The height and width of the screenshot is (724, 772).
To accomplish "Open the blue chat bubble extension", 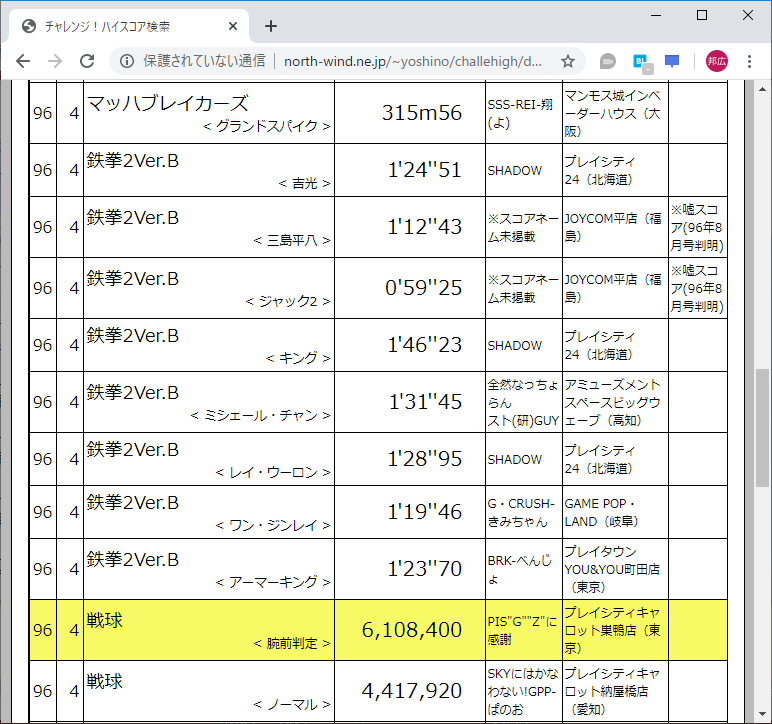I will (672, 61).
